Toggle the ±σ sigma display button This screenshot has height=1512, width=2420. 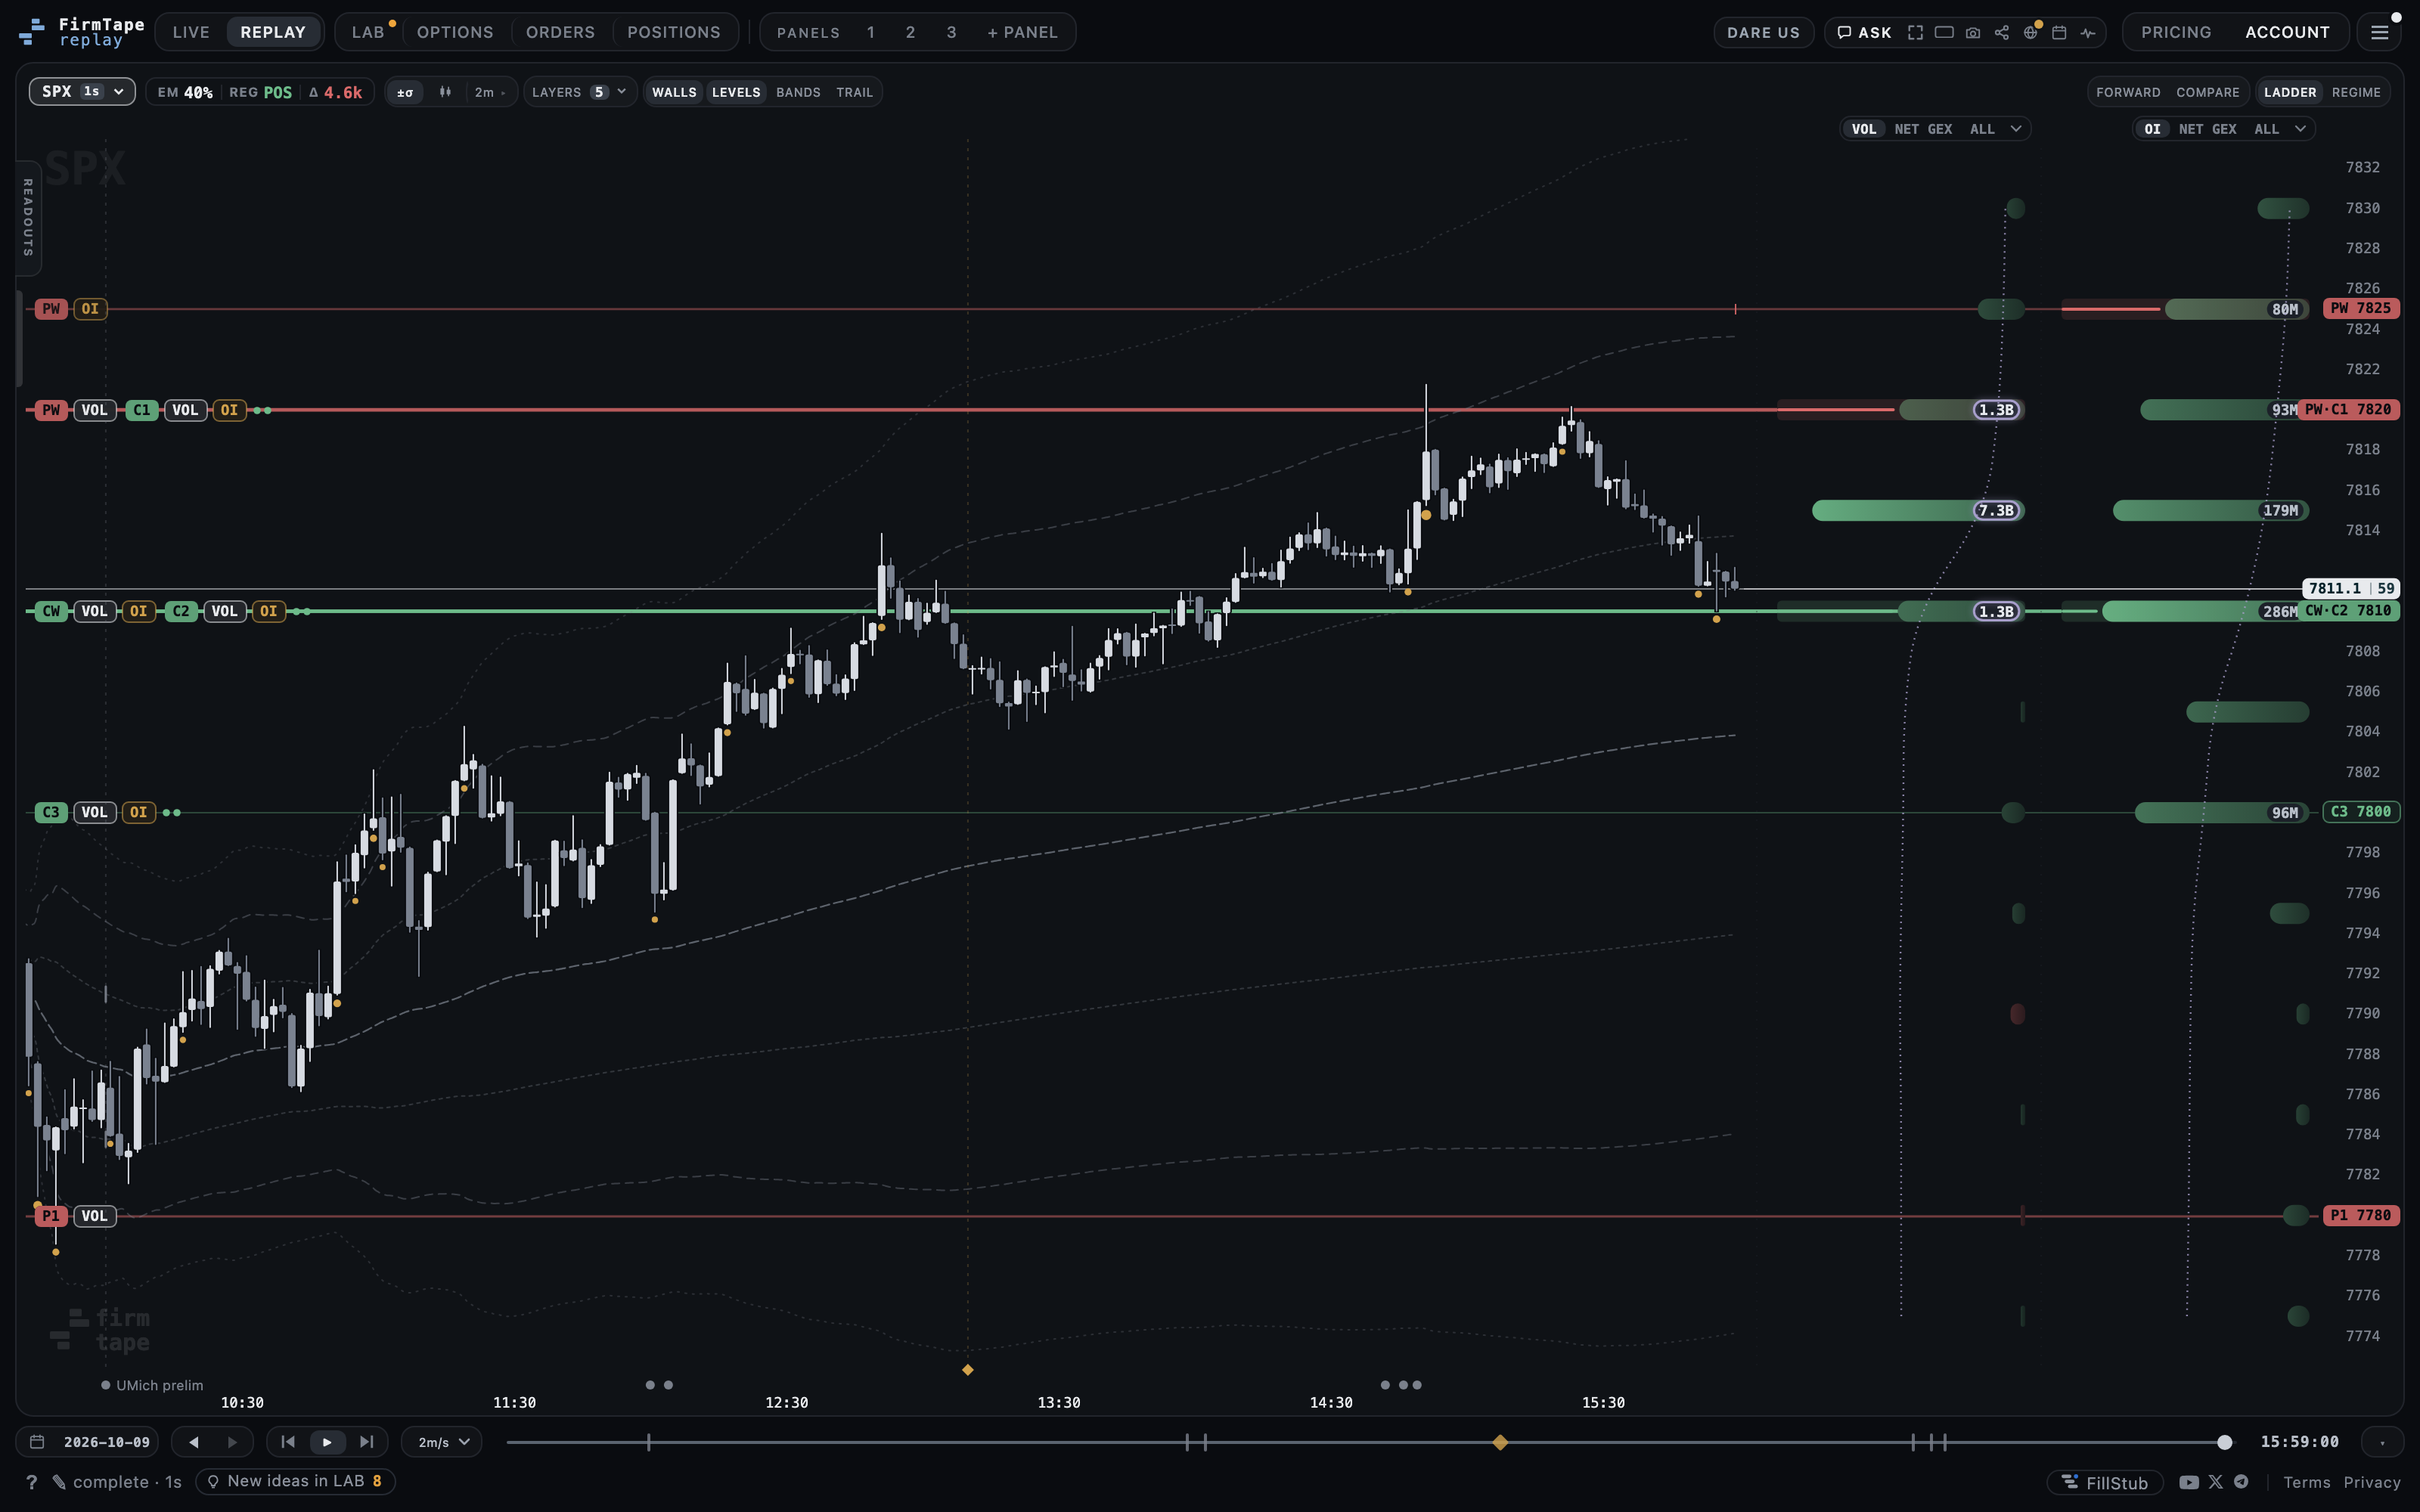[405, 92]
